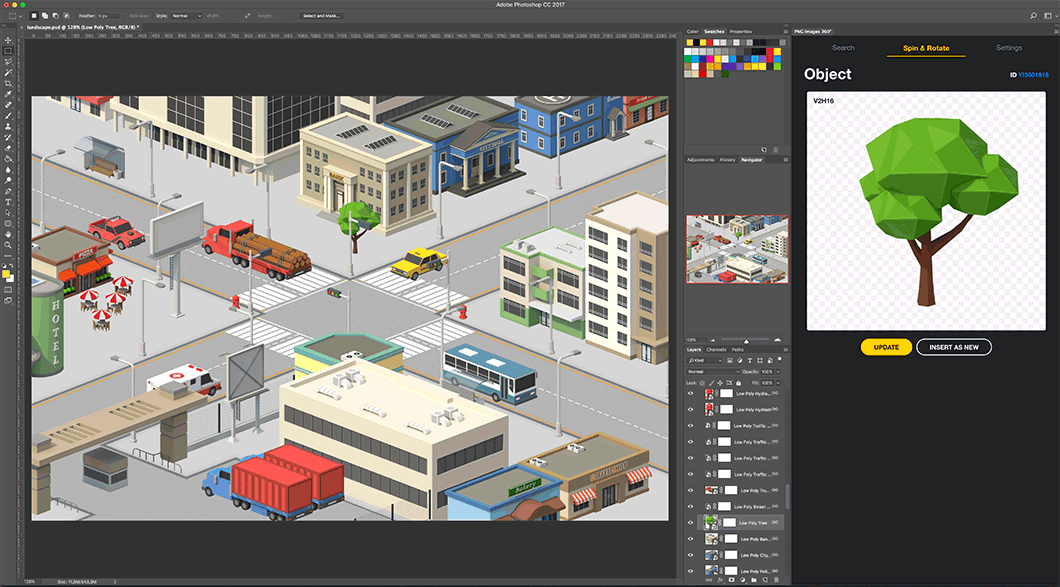
Task: Open the Settings tab in plugin panel
Action: pos(1008,48)
